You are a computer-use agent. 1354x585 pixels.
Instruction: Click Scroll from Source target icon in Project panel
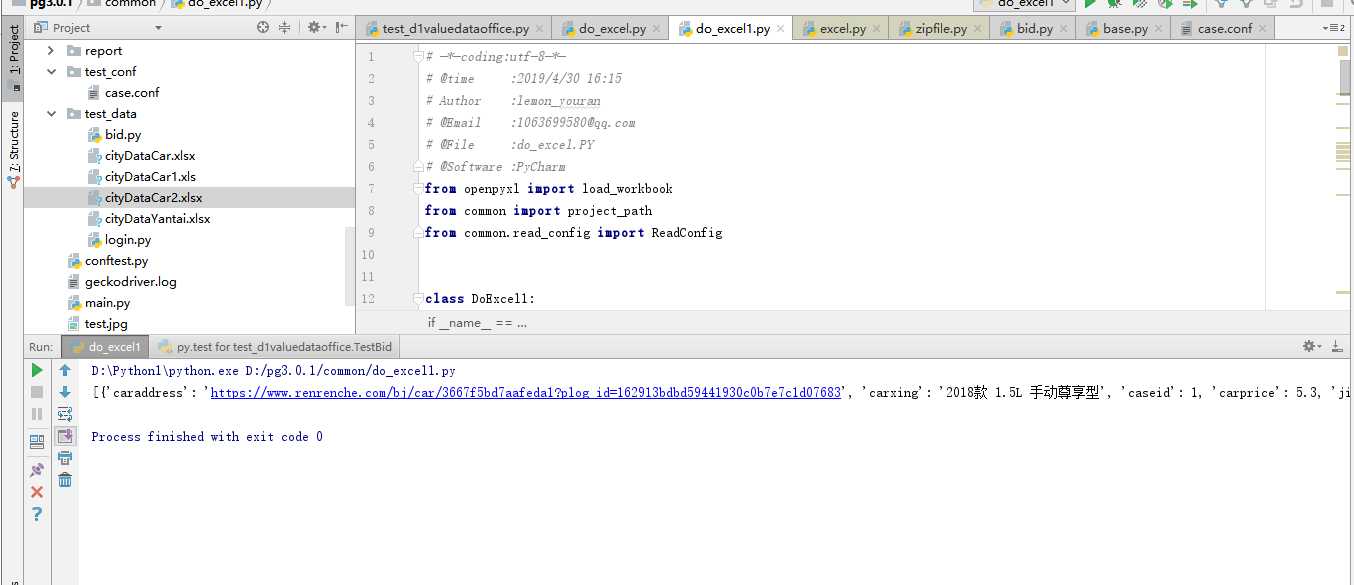[x=263, y=27]
